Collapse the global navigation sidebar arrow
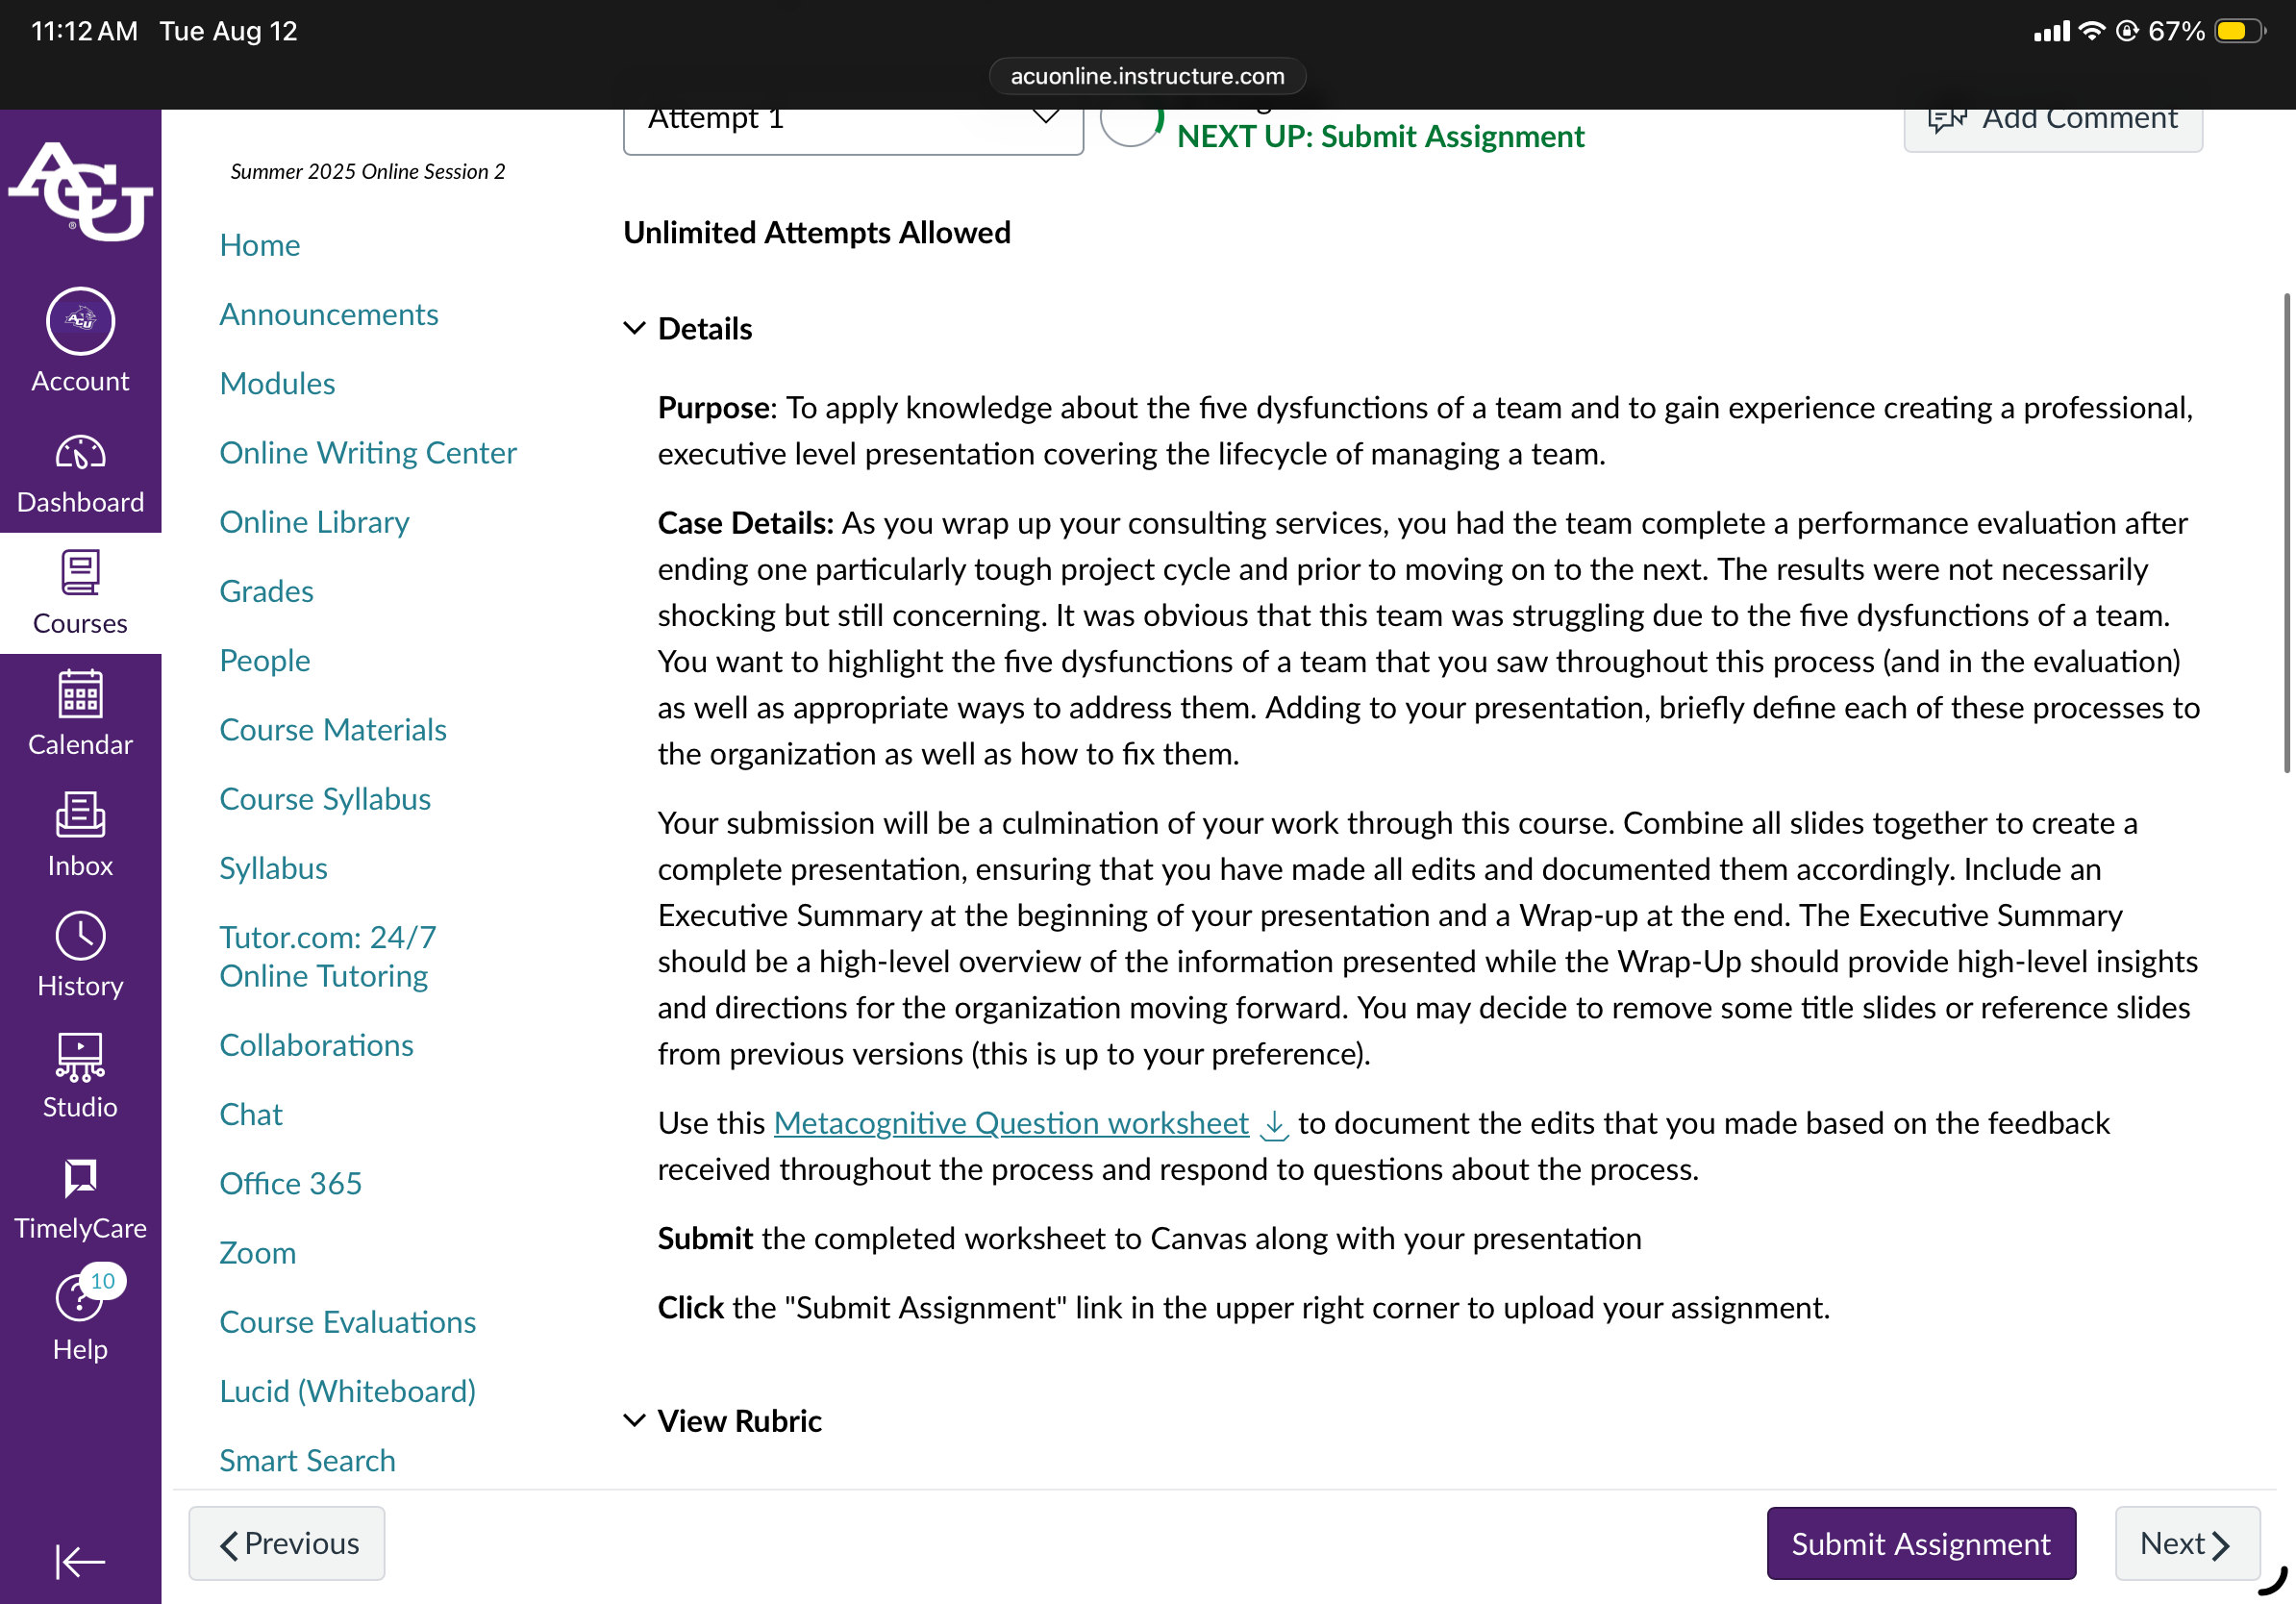Image resolution: width=2296 pixels, height=1604 pixels. 80,1561
